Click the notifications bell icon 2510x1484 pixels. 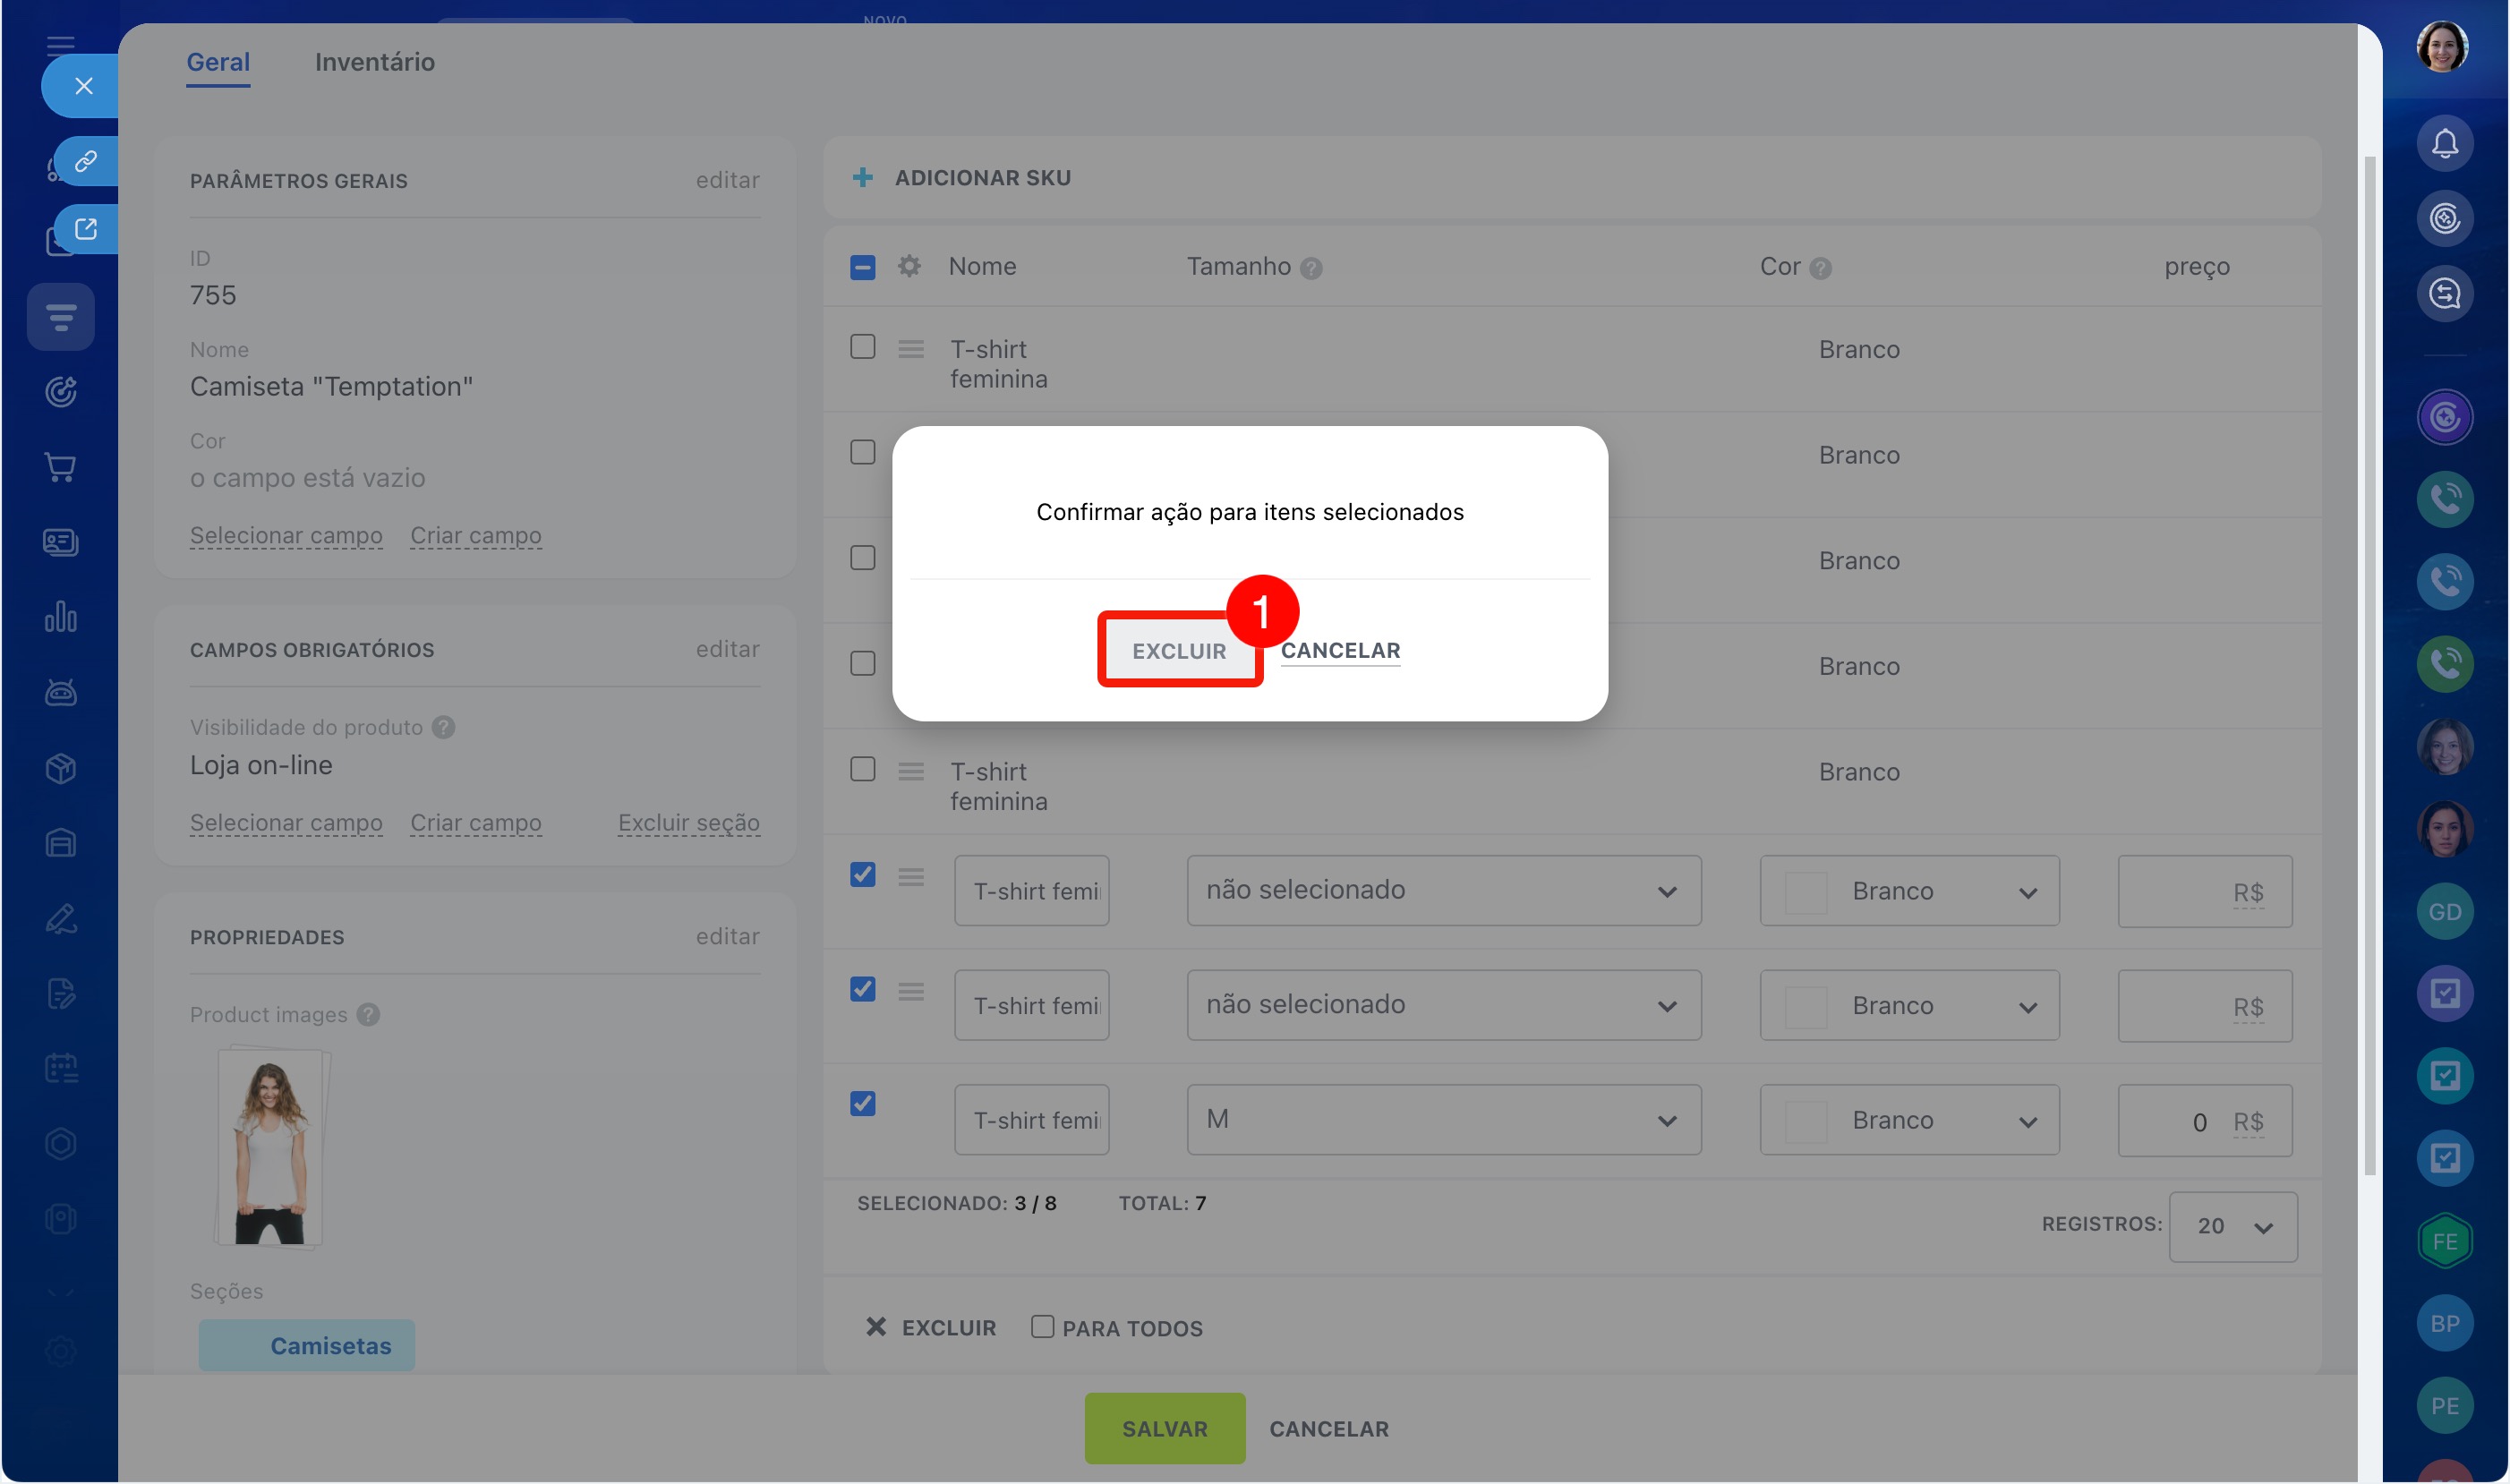(x=2444, y=143)
